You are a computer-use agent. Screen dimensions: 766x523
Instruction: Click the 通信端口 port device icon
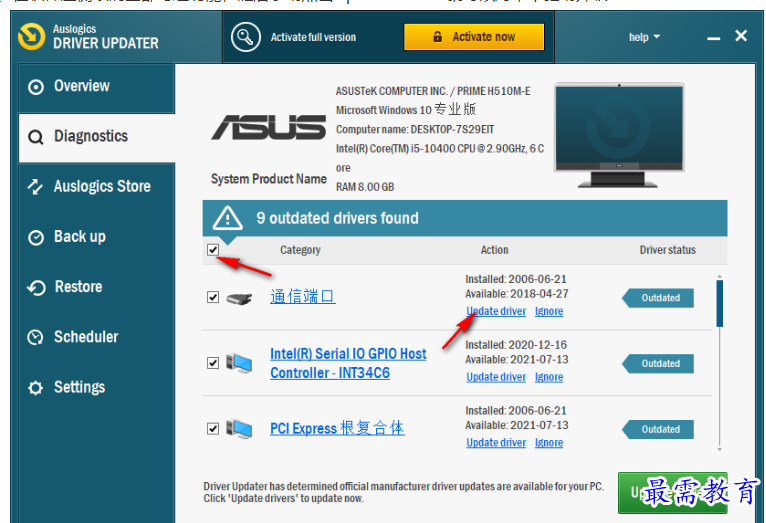pos(239,298)
